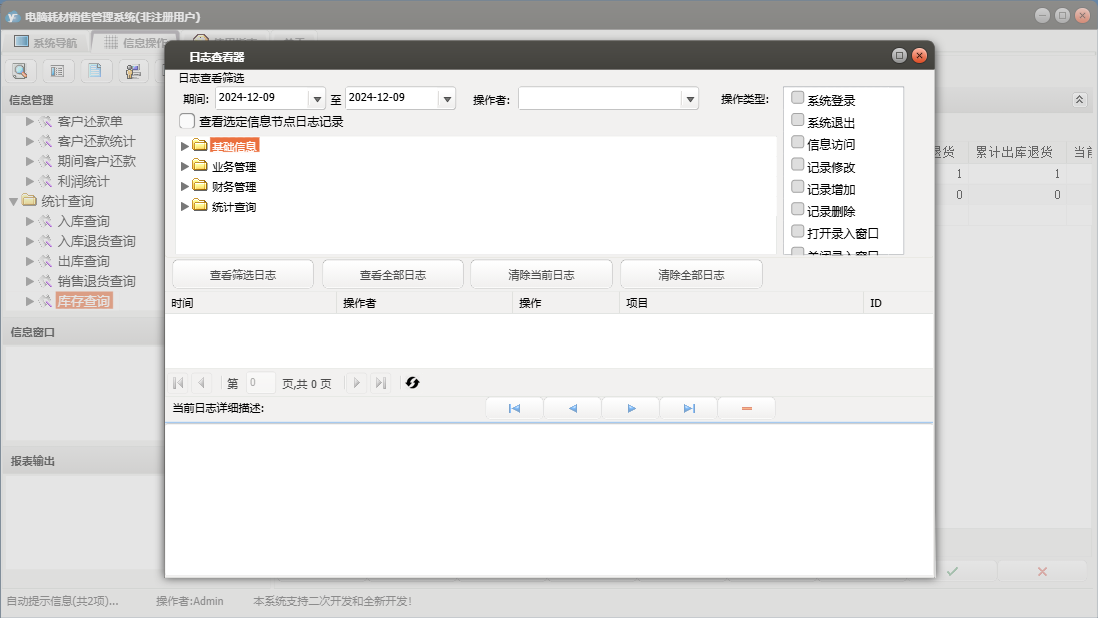Check the 记录修改 checkbox

click(798, 165)
